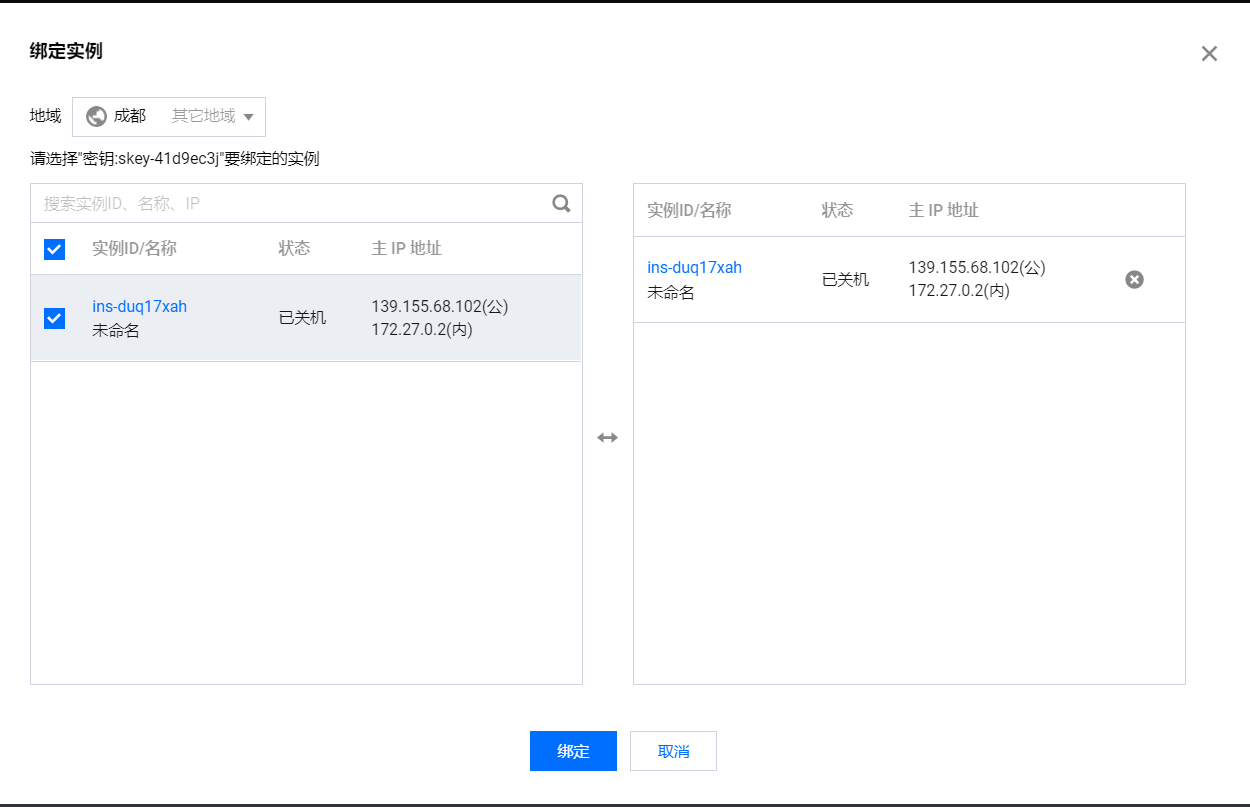Select the 成都 region option
Screen dimensions: 1250x807
tap(130, 116)
